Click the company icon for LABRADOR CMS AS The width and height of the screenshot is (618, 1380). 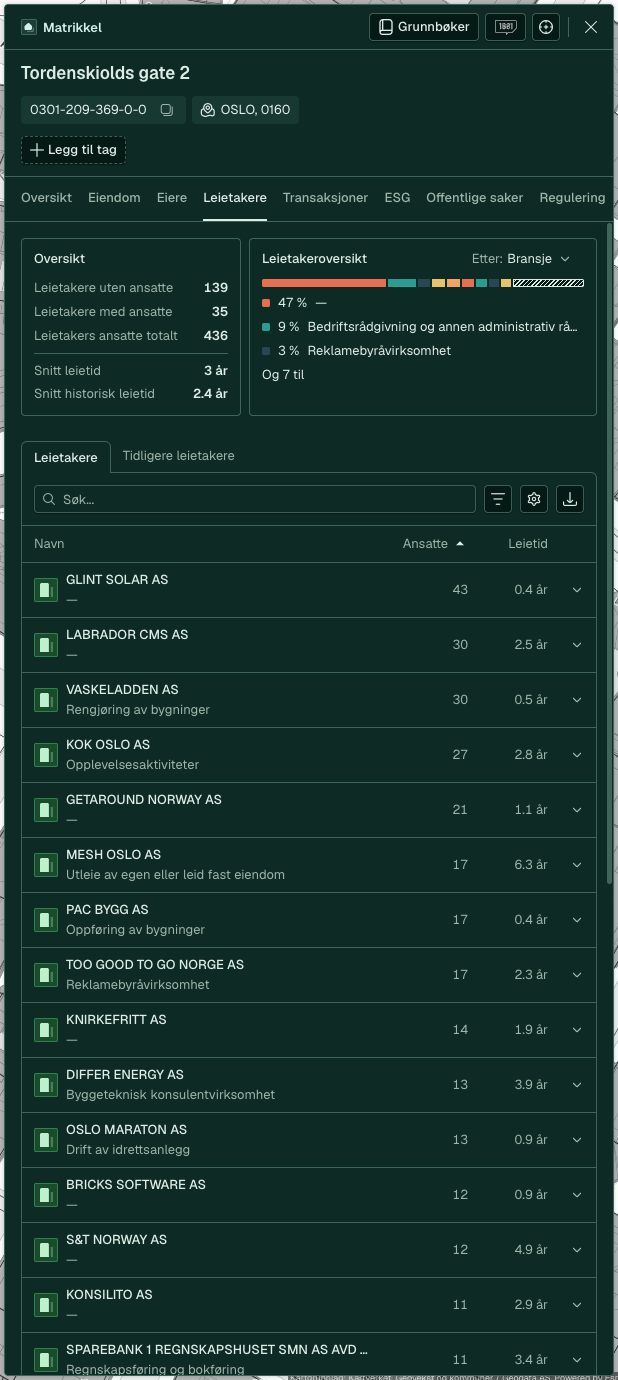46,645
